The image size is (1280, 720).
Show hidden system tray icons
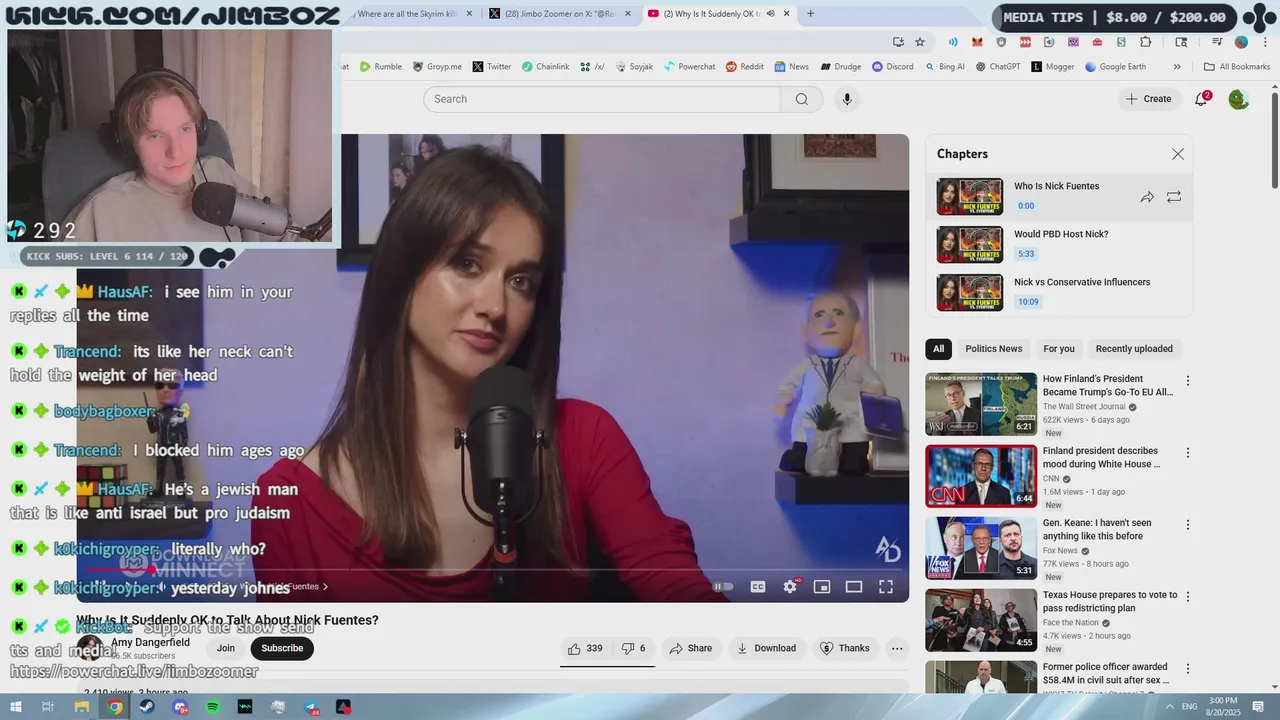[x=1170, y=707]
